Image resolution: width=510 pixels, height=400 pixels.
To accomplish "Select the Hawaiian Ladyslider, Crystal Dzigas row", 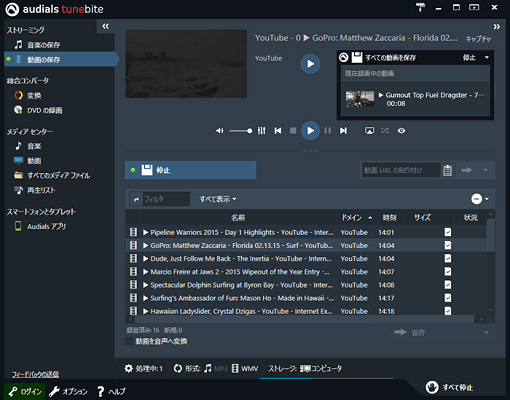I will coord(306,311).
